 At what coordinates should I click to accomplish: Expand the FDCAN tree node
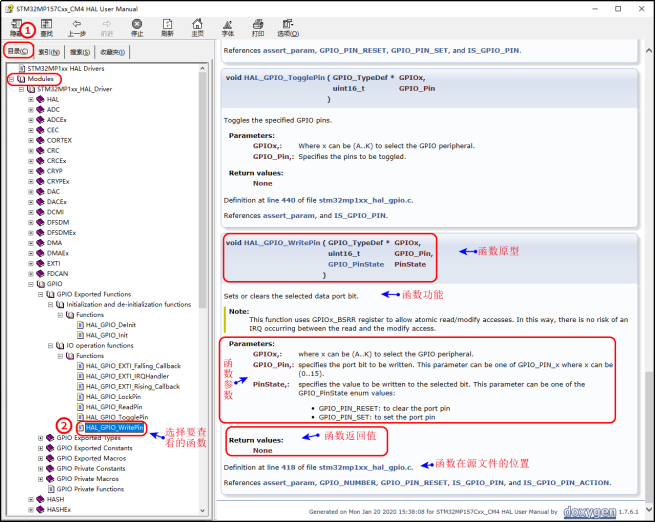tap(31, 274)
